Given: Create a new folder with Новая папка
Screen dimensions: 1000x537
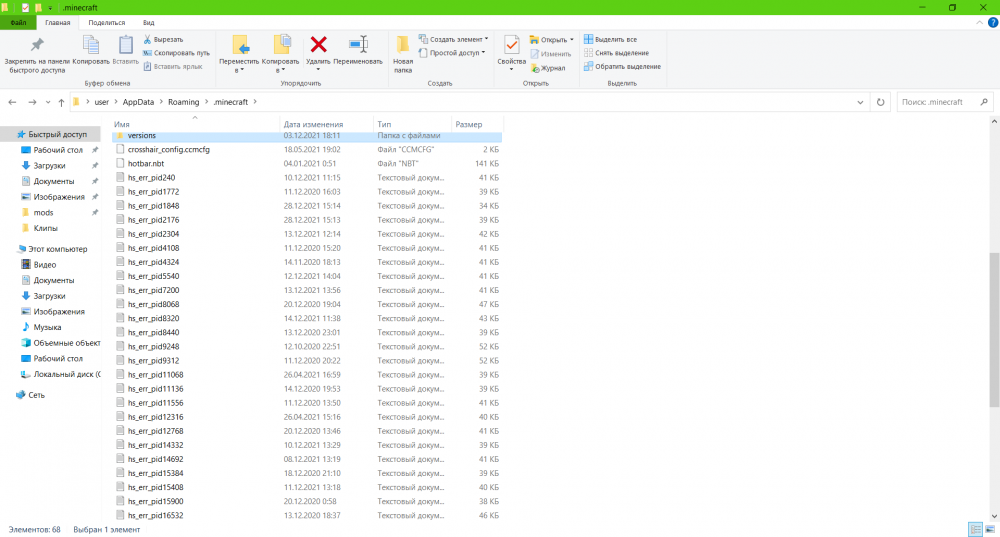Looking at the screenshot, I should click(x=403, y=55).
